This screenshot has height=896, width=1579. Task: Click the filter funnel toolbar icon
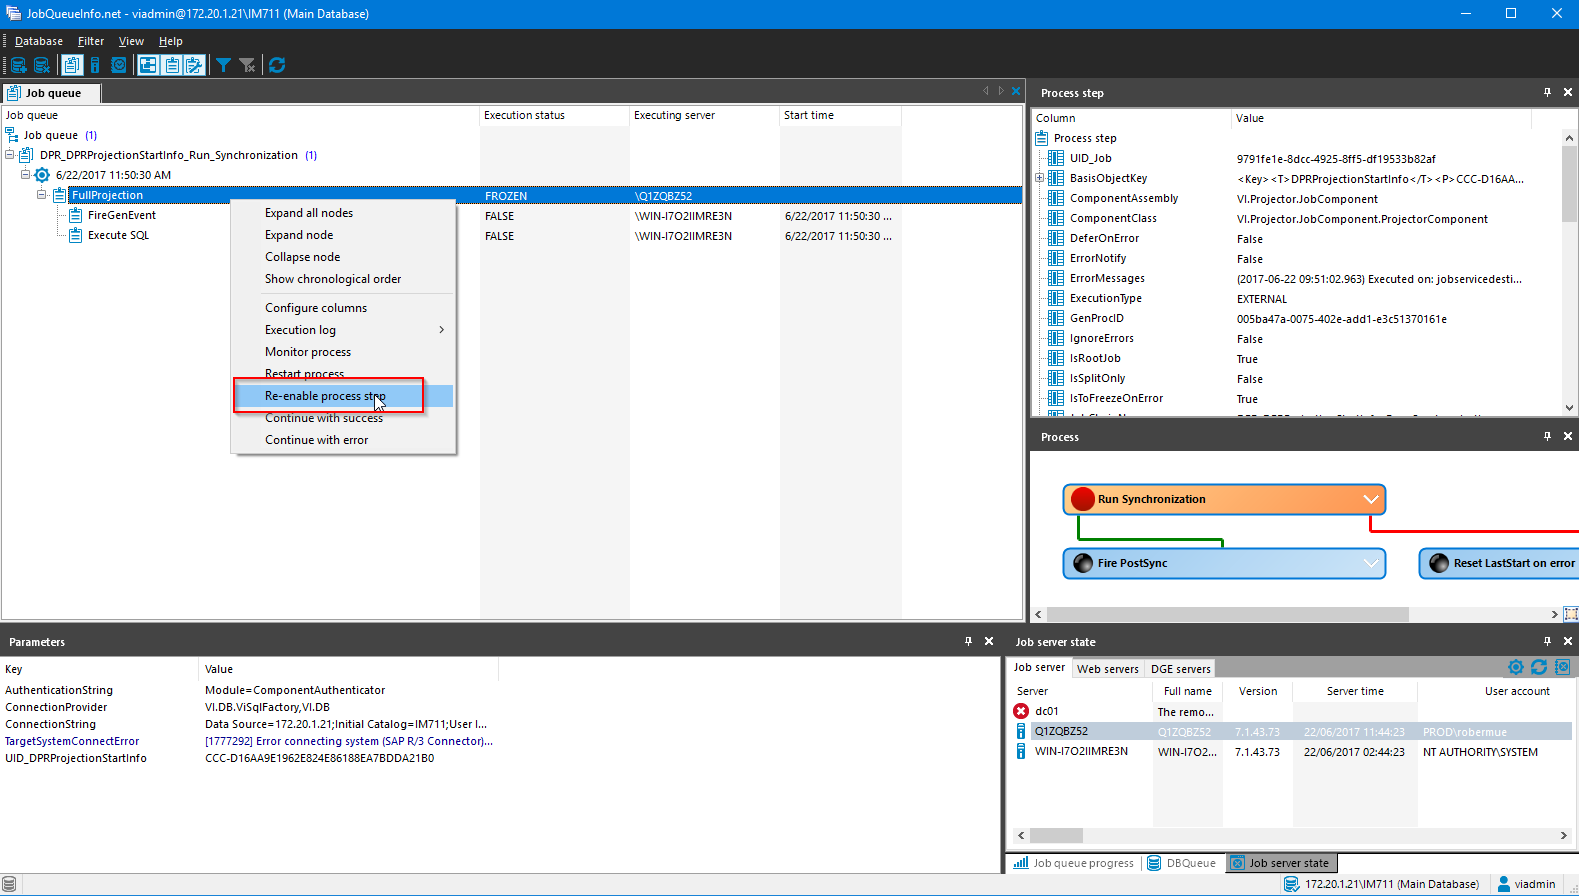[223, 65]
